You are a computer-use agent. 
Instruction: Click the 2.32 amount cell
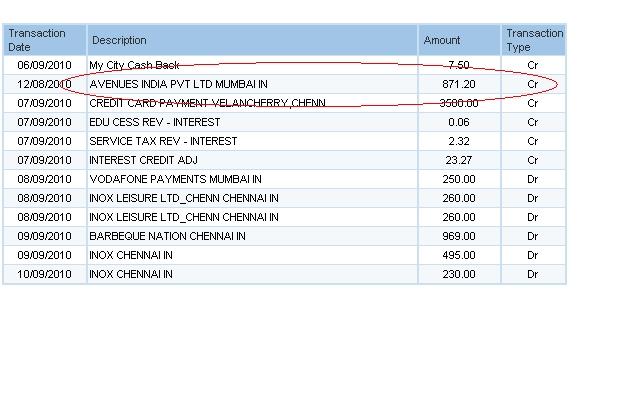(x=459, y=141)
